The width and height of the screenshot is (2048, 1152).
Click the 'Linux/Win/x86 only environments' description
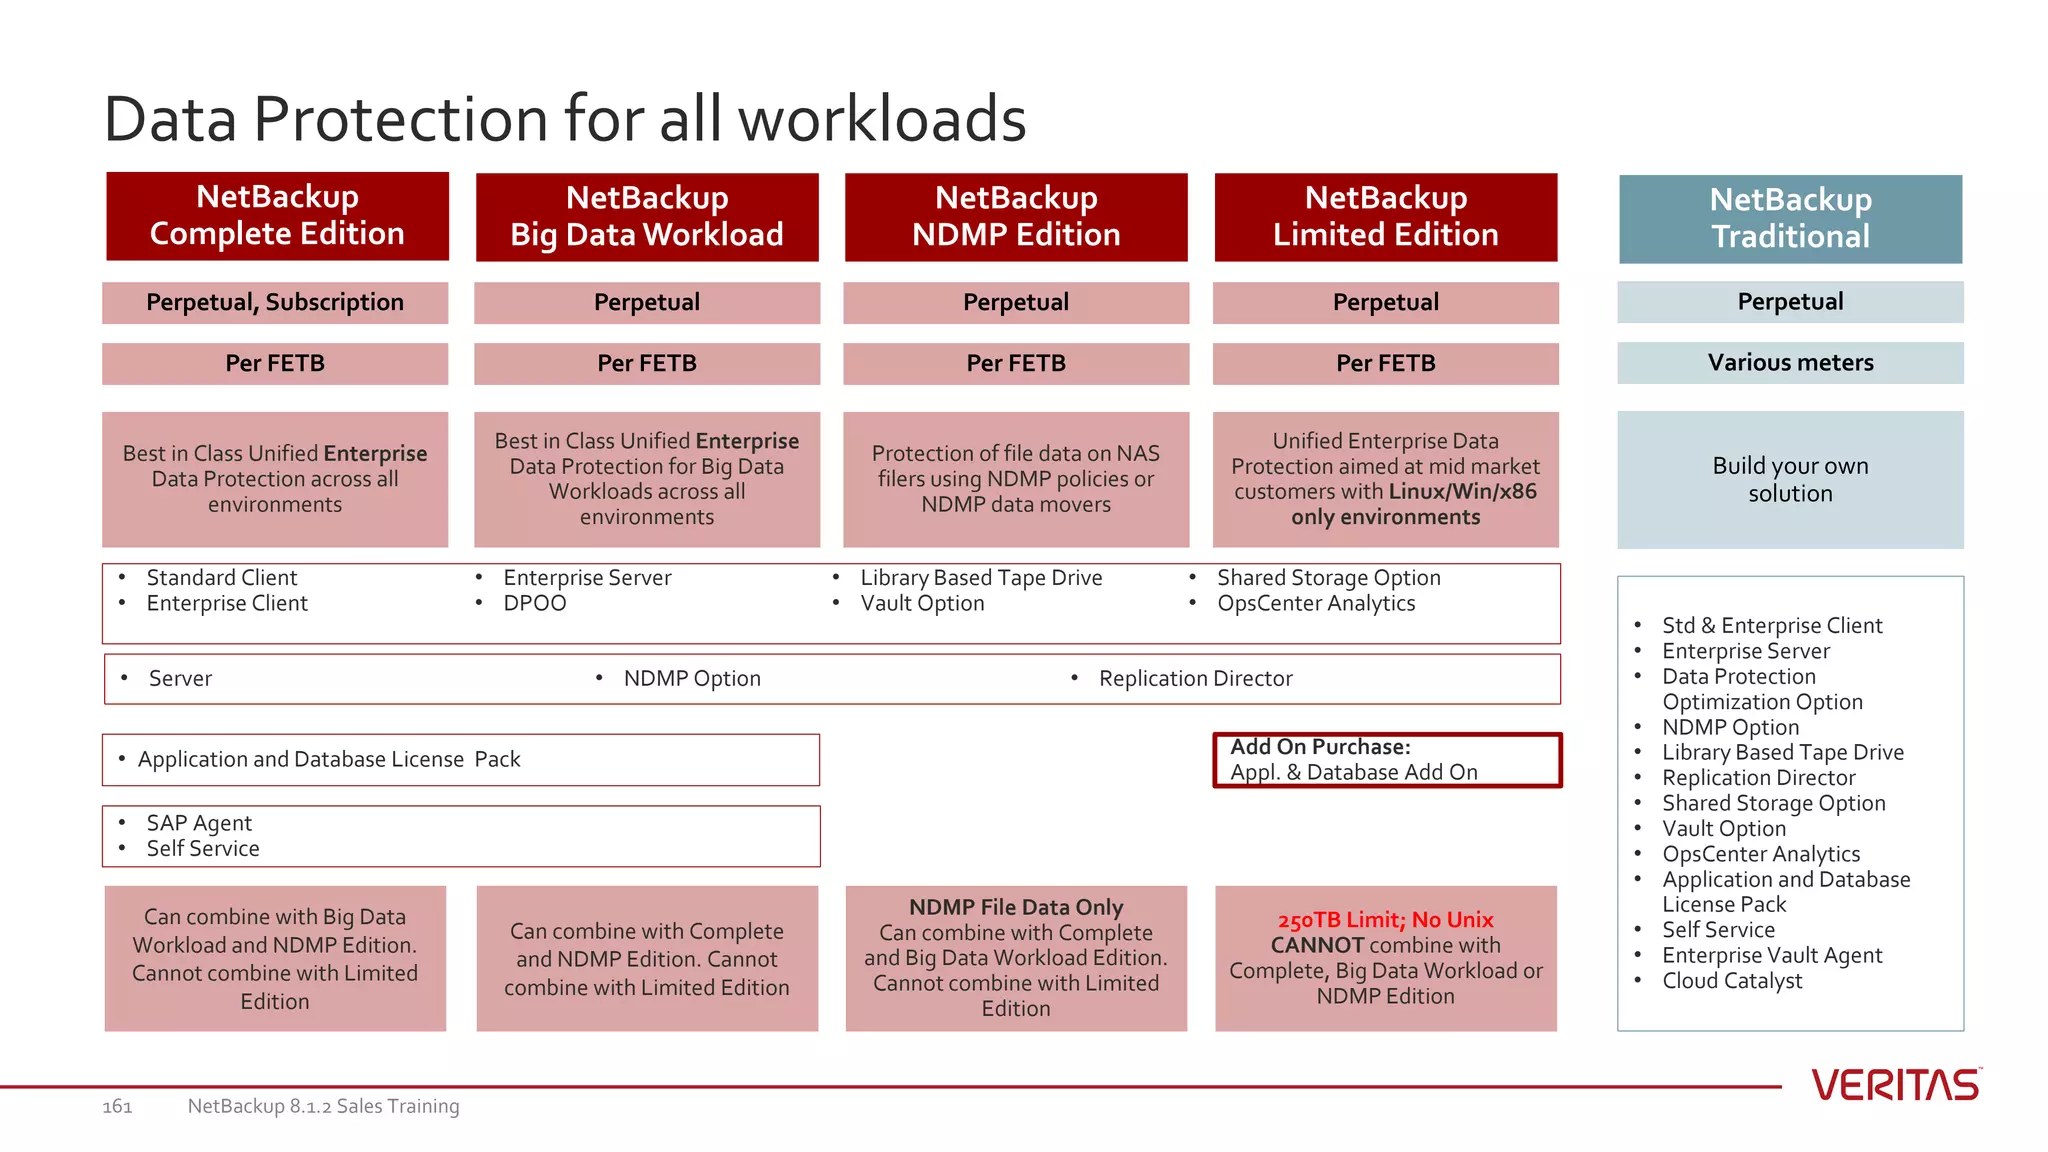tap(1386, 479)
